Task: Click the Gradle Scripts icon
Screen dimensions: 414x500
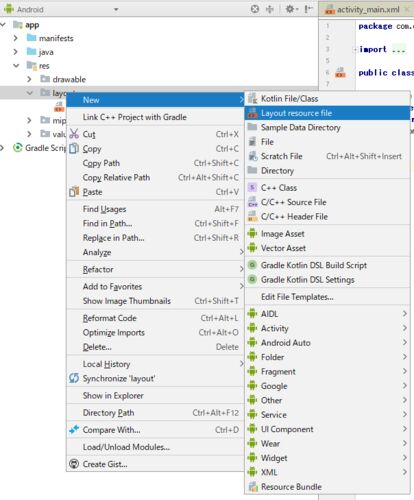Action: click(x=18, y=147)
